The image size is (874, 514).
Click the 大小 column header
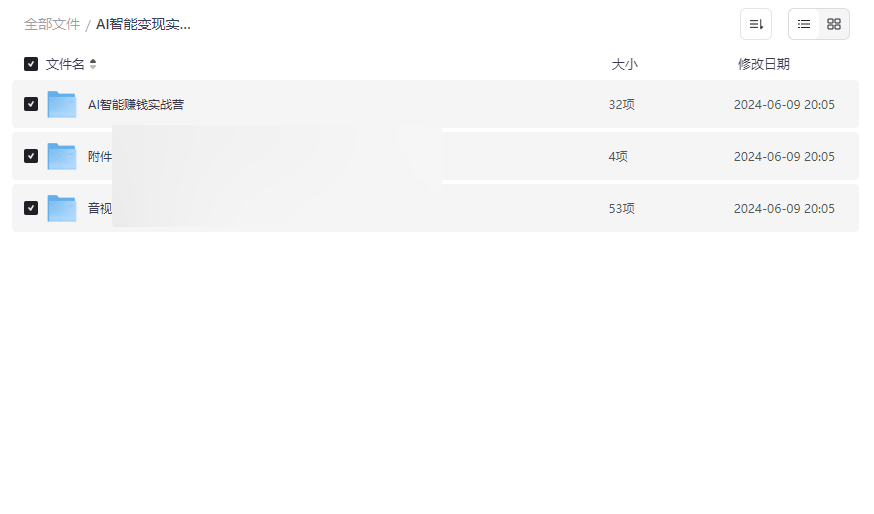click(x=624, y=64)
